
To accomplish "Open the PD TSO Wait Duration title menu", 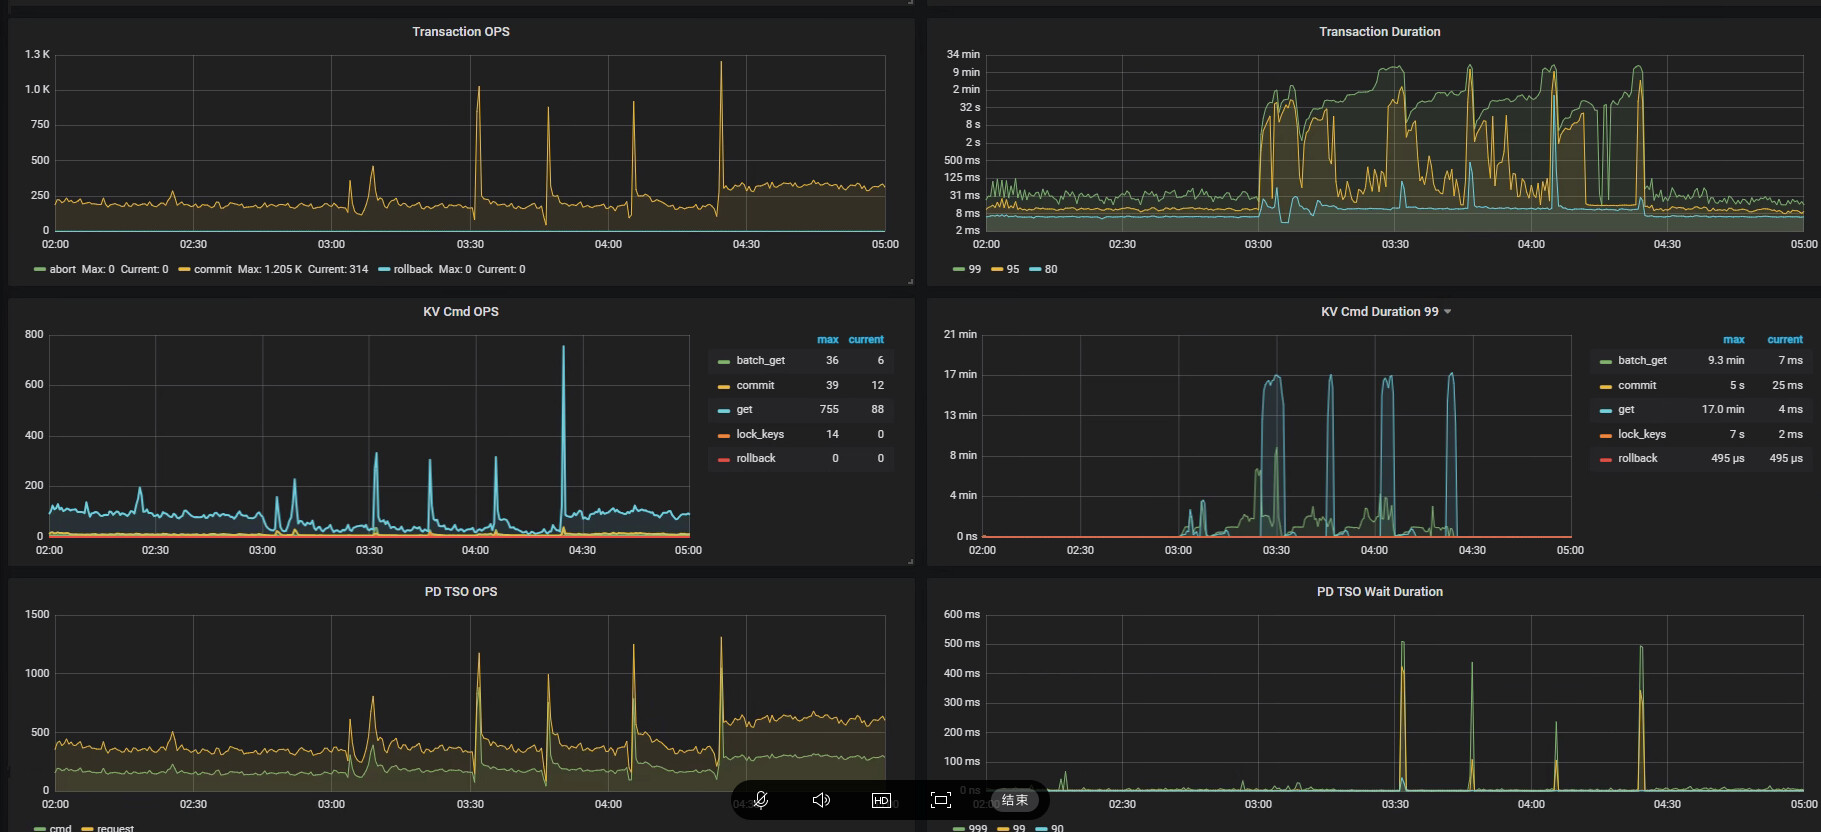I will 1379,592.
